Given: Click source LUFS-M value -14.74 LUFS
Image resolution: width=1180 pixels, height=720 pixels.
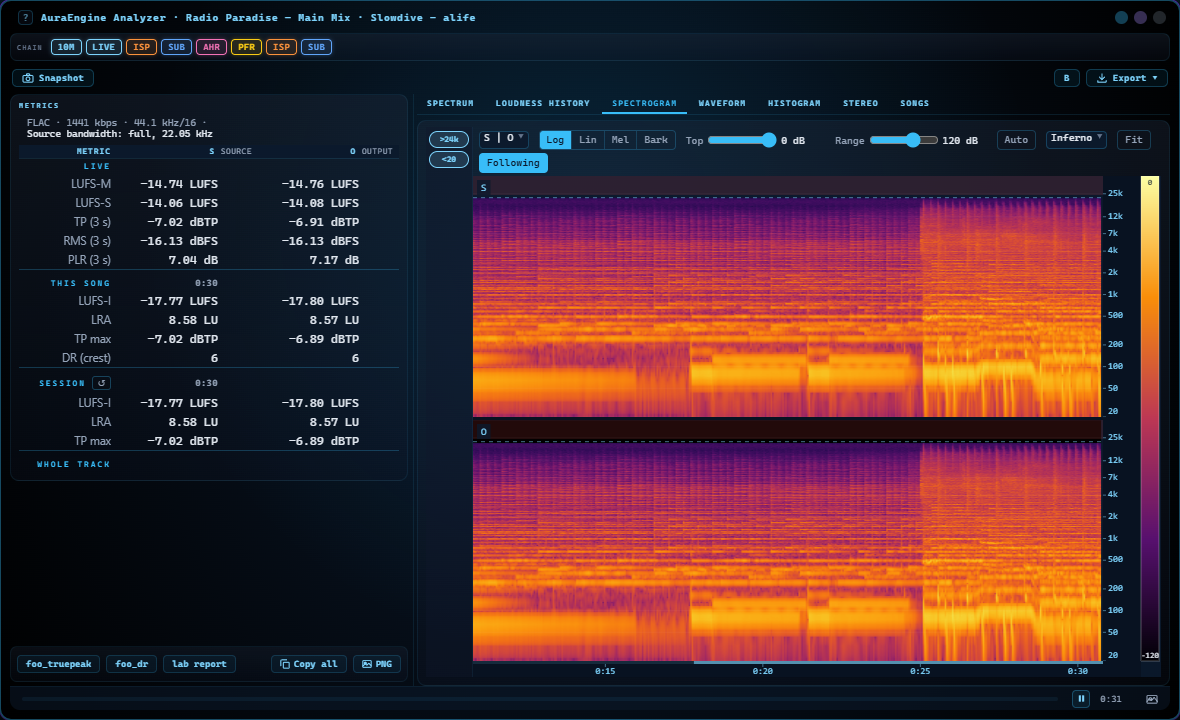Looking at the screenshot, I should [x=179, y=184].
